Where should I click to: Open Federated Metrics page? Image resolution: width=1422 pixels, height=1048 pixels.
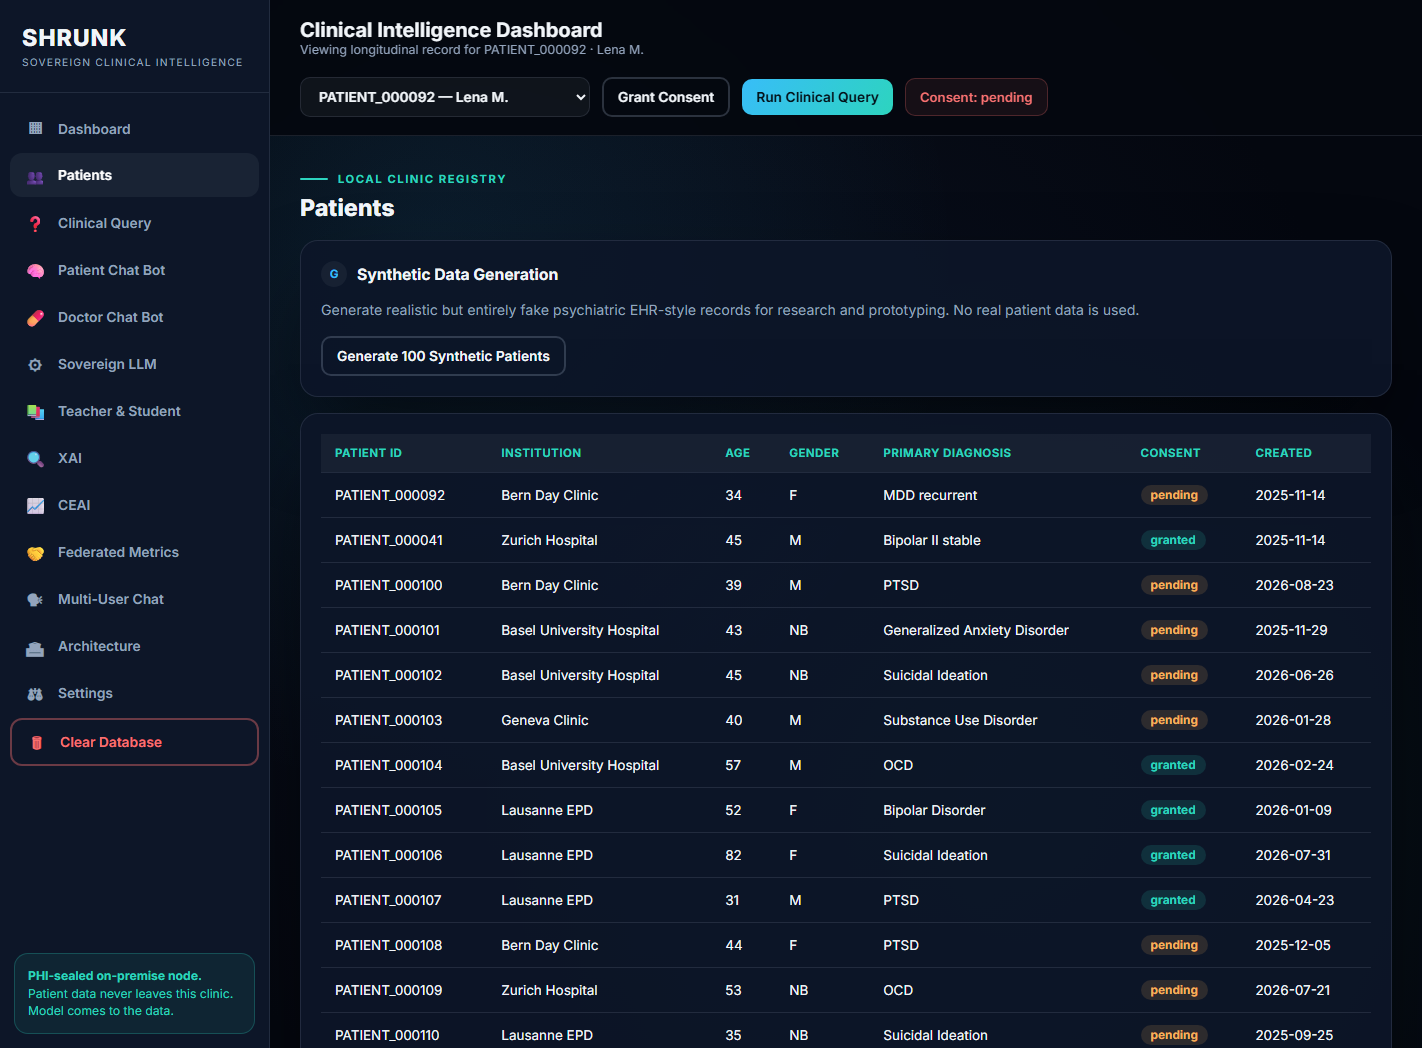coord(134,552)
